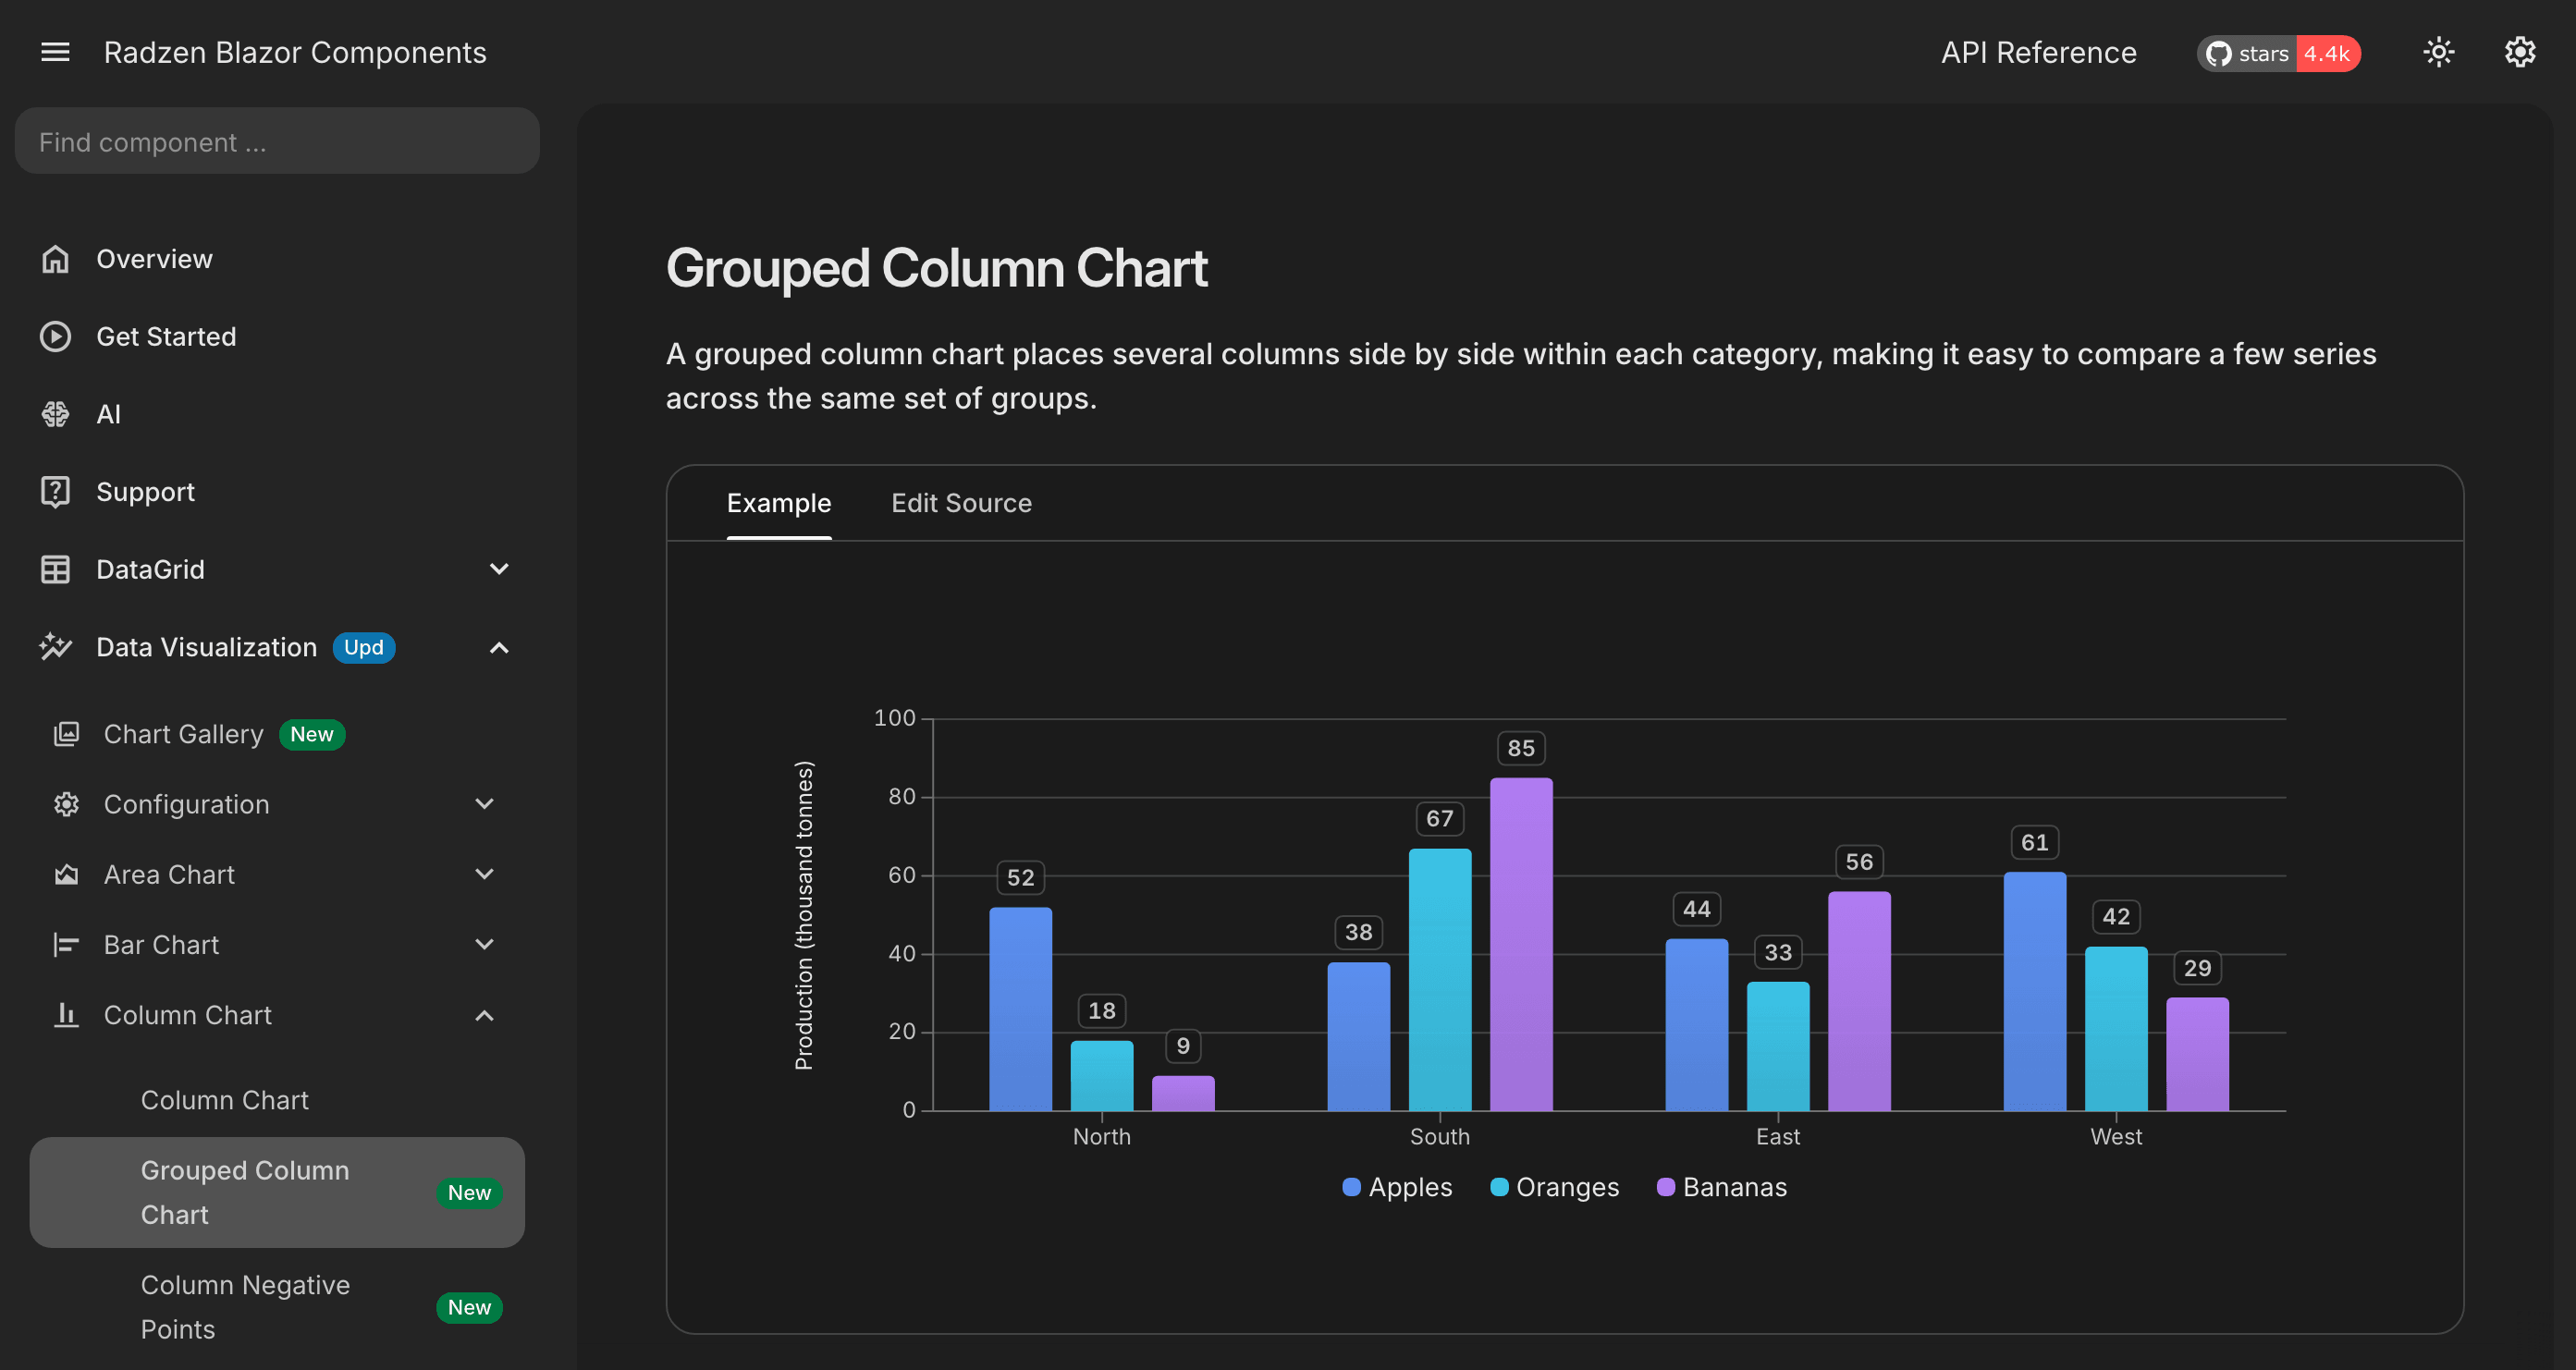Click the New badge beside Chart Gallery
The image size is (2576, 1370).
(x=311, y=734)
